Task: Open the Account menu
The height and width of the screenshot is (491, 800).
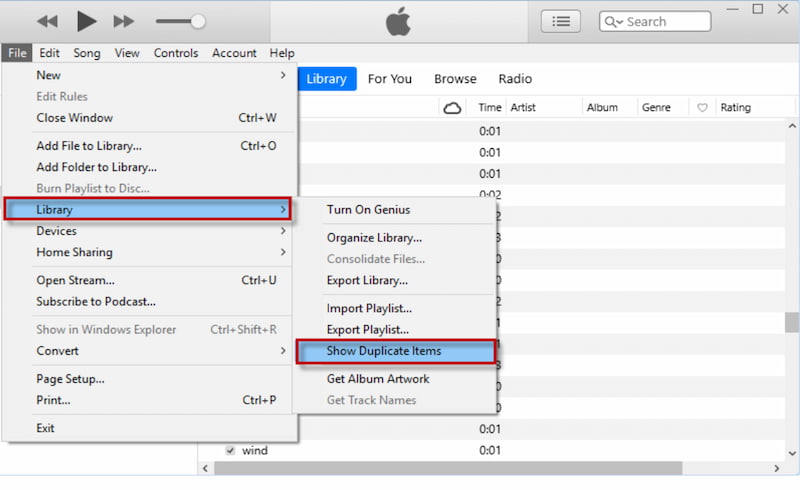Action: (234, 53)
